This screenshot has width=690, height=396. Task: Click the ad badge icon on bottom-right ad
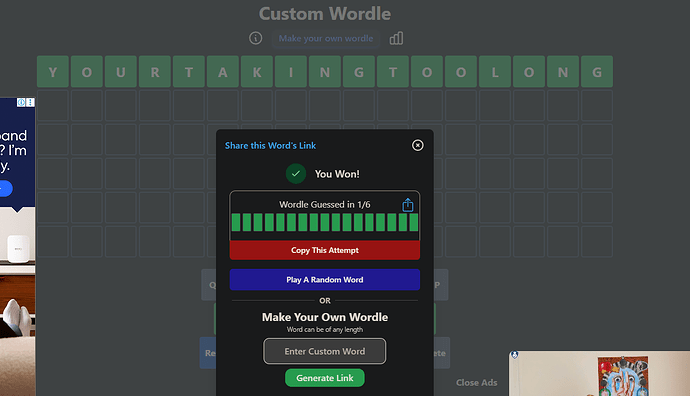(x=514, y=355)
